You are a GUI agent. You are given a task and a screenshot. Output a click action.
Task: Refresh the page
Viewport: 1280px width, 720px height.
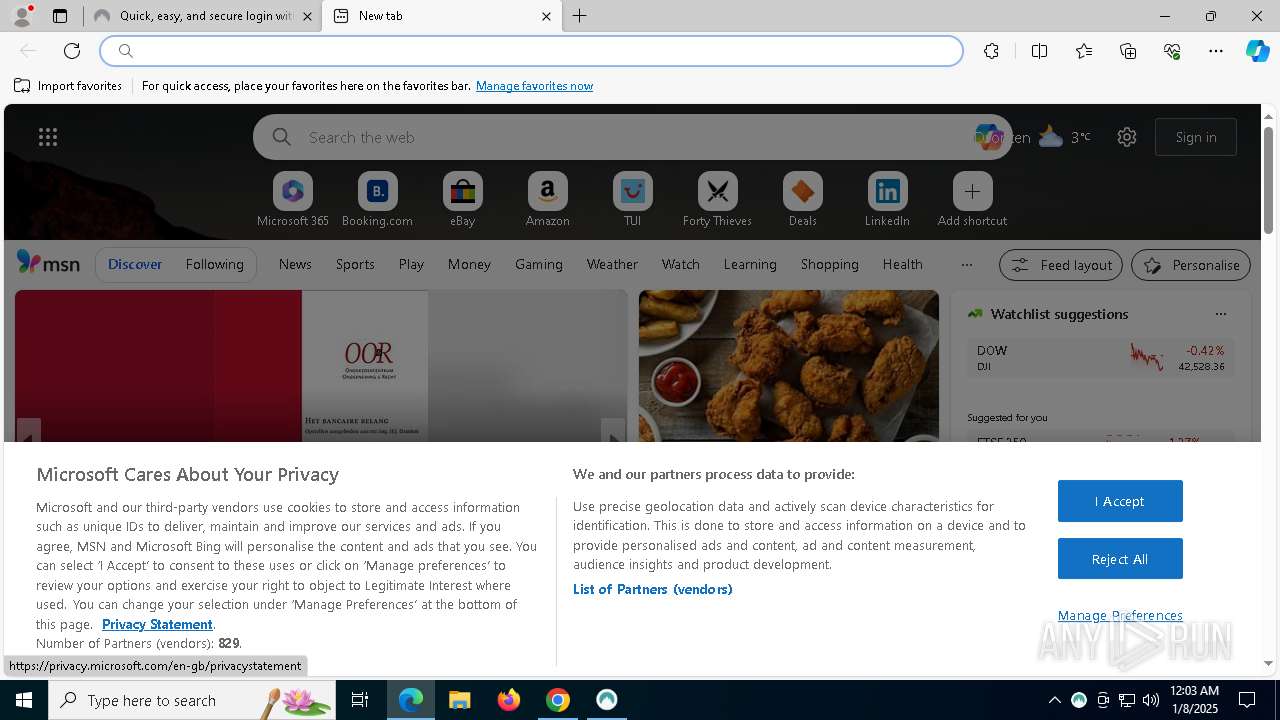coord(72,51)
